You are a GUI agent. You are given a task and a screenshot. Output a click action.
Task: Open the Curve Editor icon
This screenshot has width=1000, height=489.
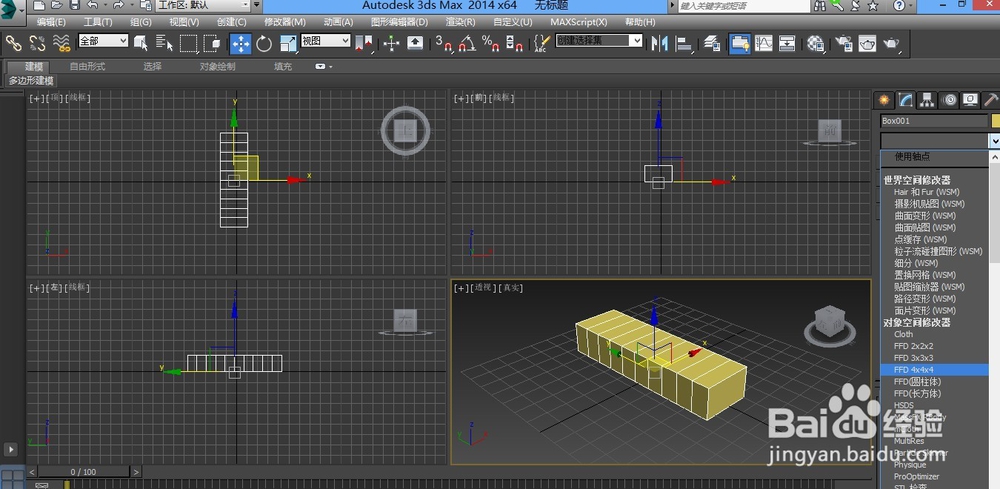point(763,43)
